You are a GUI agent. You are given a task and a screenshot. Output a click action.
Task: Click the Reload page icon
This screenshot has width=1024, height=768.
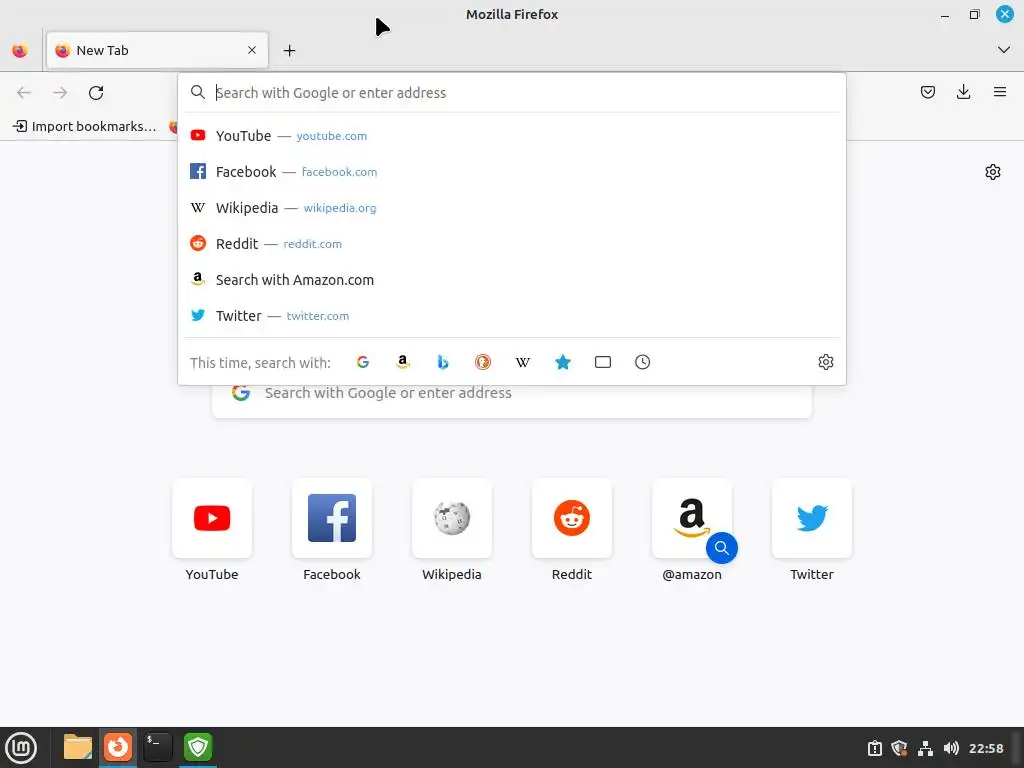click(96, 93)
